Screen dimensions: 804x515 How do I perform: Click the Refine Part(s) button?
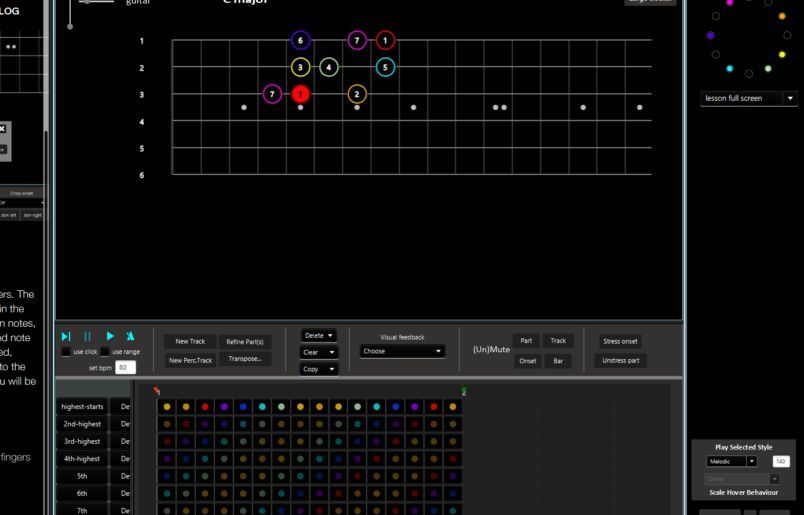click(245, 342)
